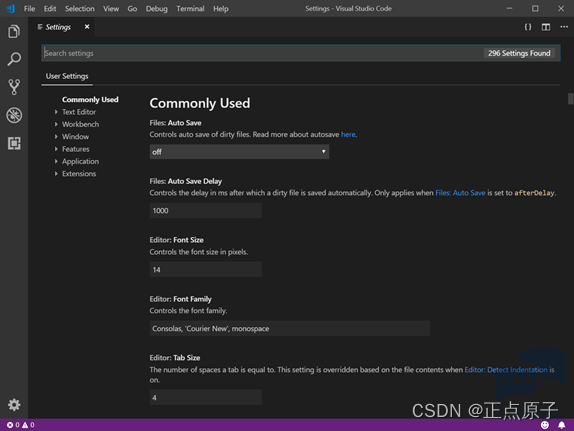Image resolution: width=574 pixels, height=431 pixels.
Task: Open the File menu
Action: pyautogui.click(x=29, y=8)
